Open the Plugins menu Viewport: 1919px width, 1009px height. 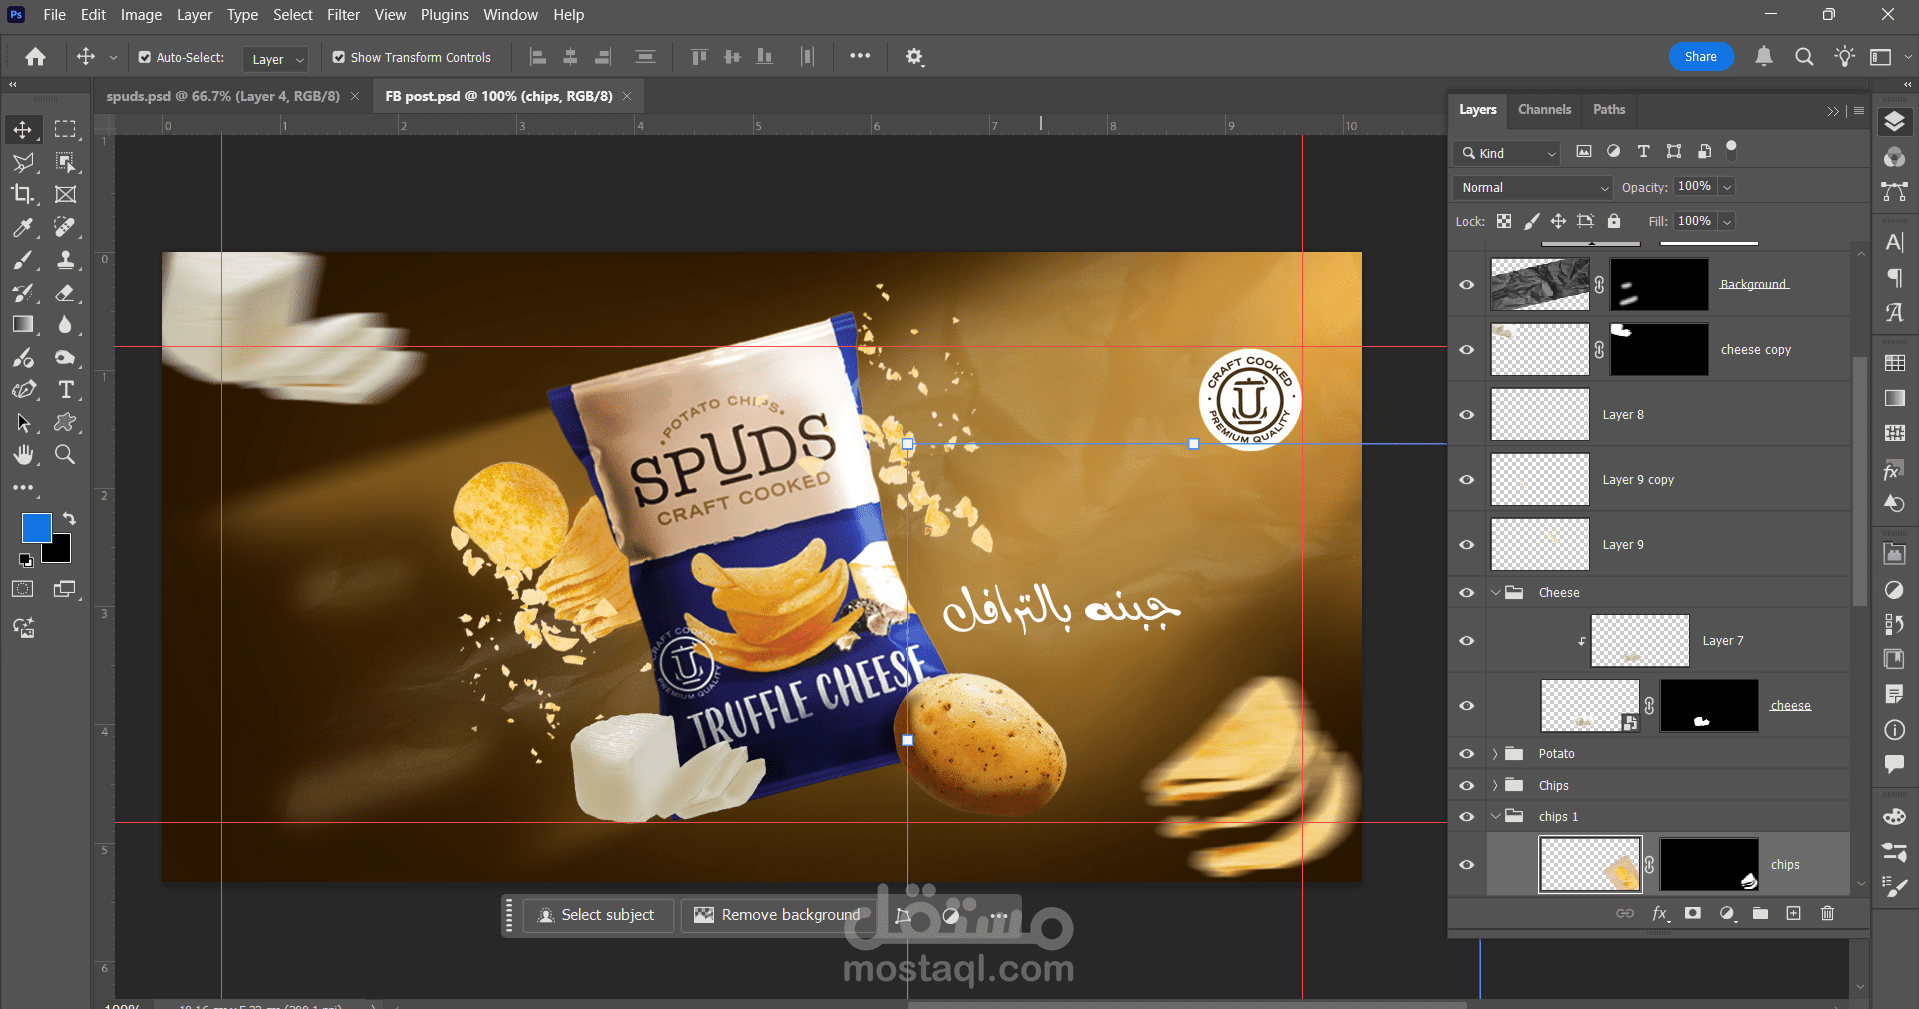tap(444, 15)
